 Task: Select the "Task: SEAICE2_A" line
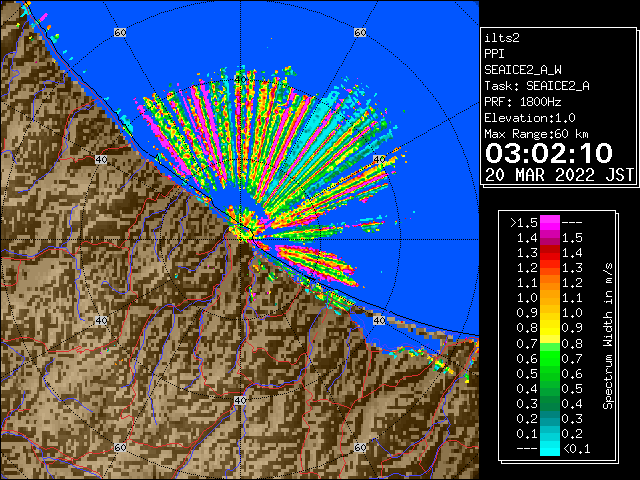pyautogui.click(x=537, y=86)
